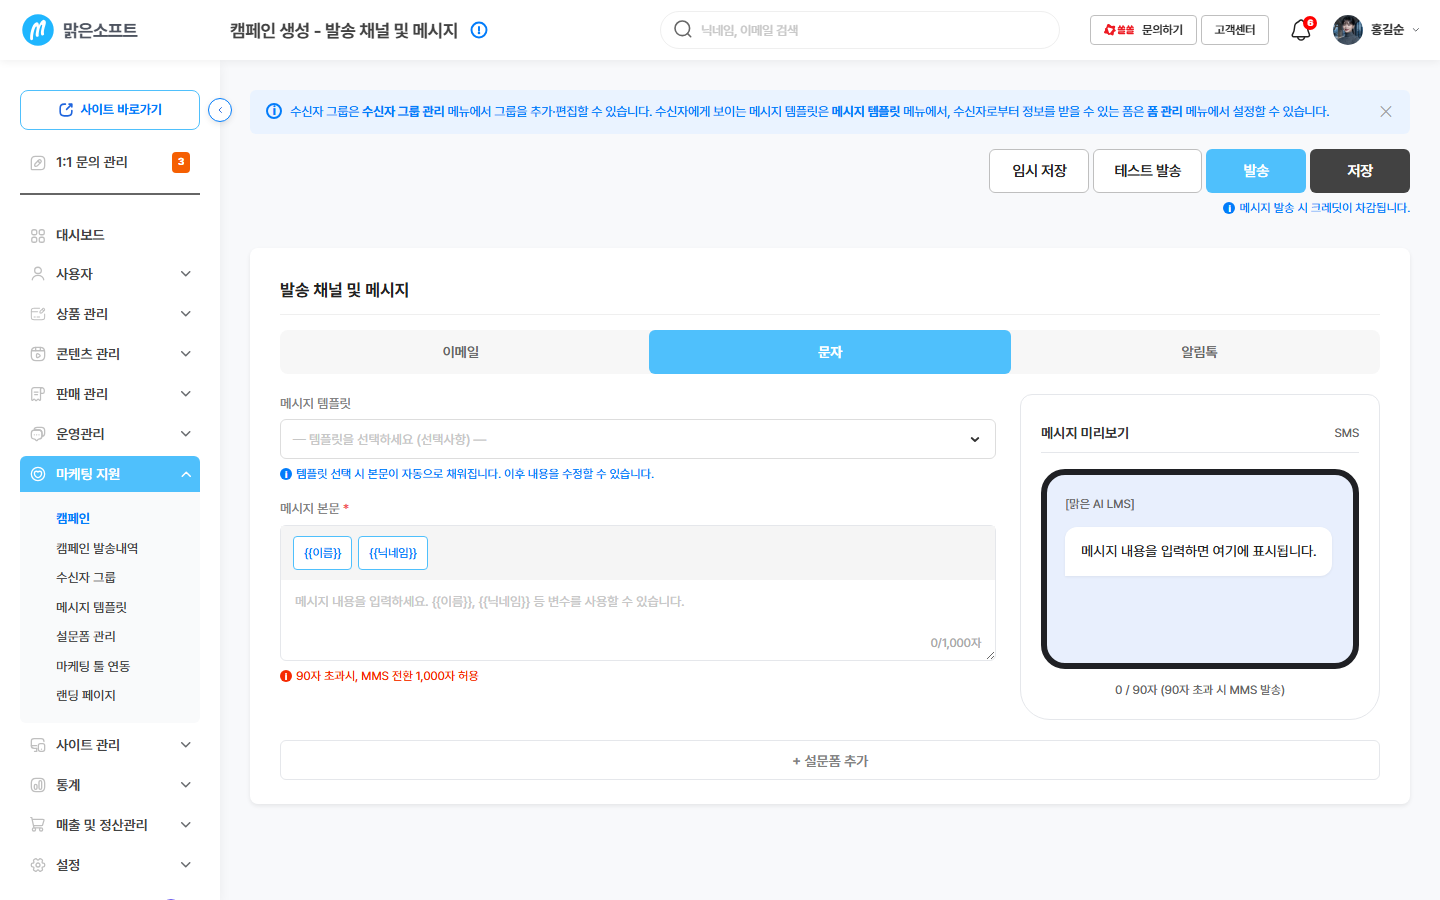Open 수신자 그룹 submenu item
1440x900 pixels.
86,577
